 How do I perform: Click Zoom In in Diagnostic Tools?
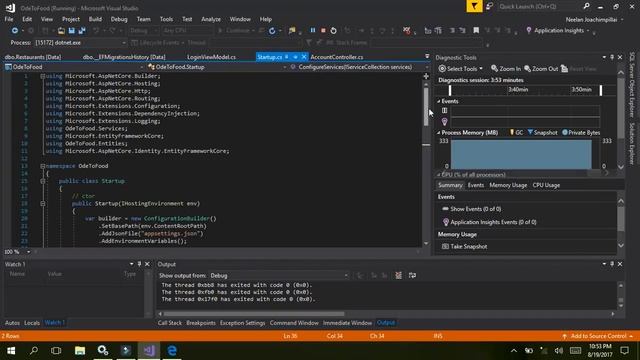click(x=506, y=69)
